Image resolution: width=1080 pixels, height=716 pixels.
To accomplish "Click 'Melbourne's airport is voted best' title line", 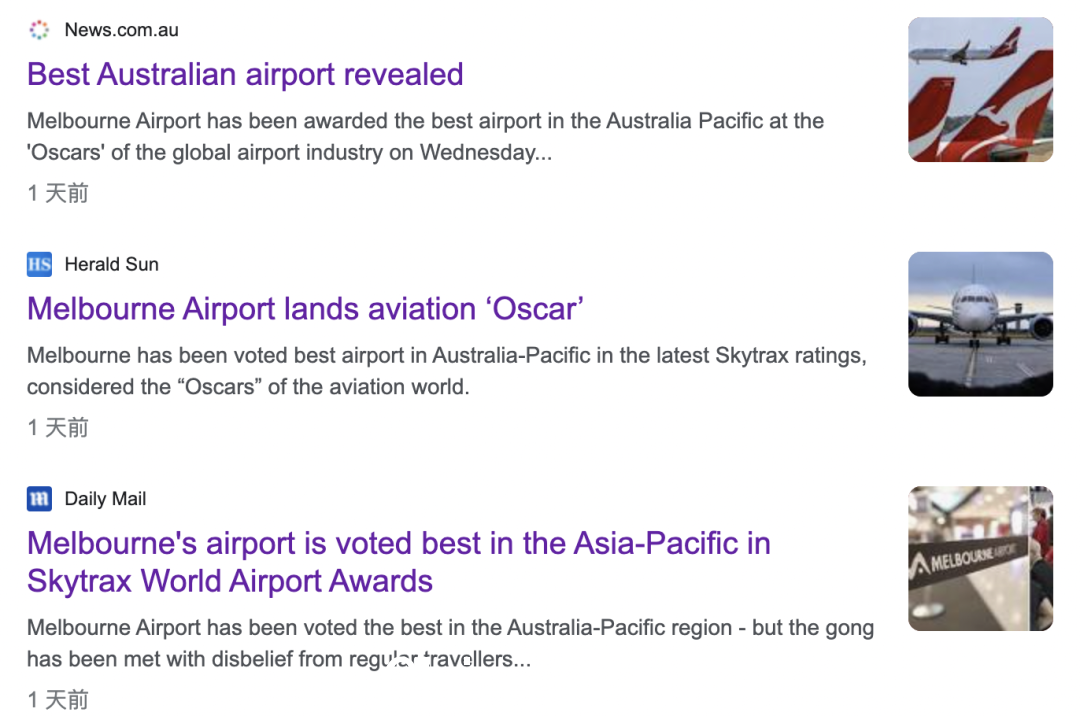I will pos(399,543).
